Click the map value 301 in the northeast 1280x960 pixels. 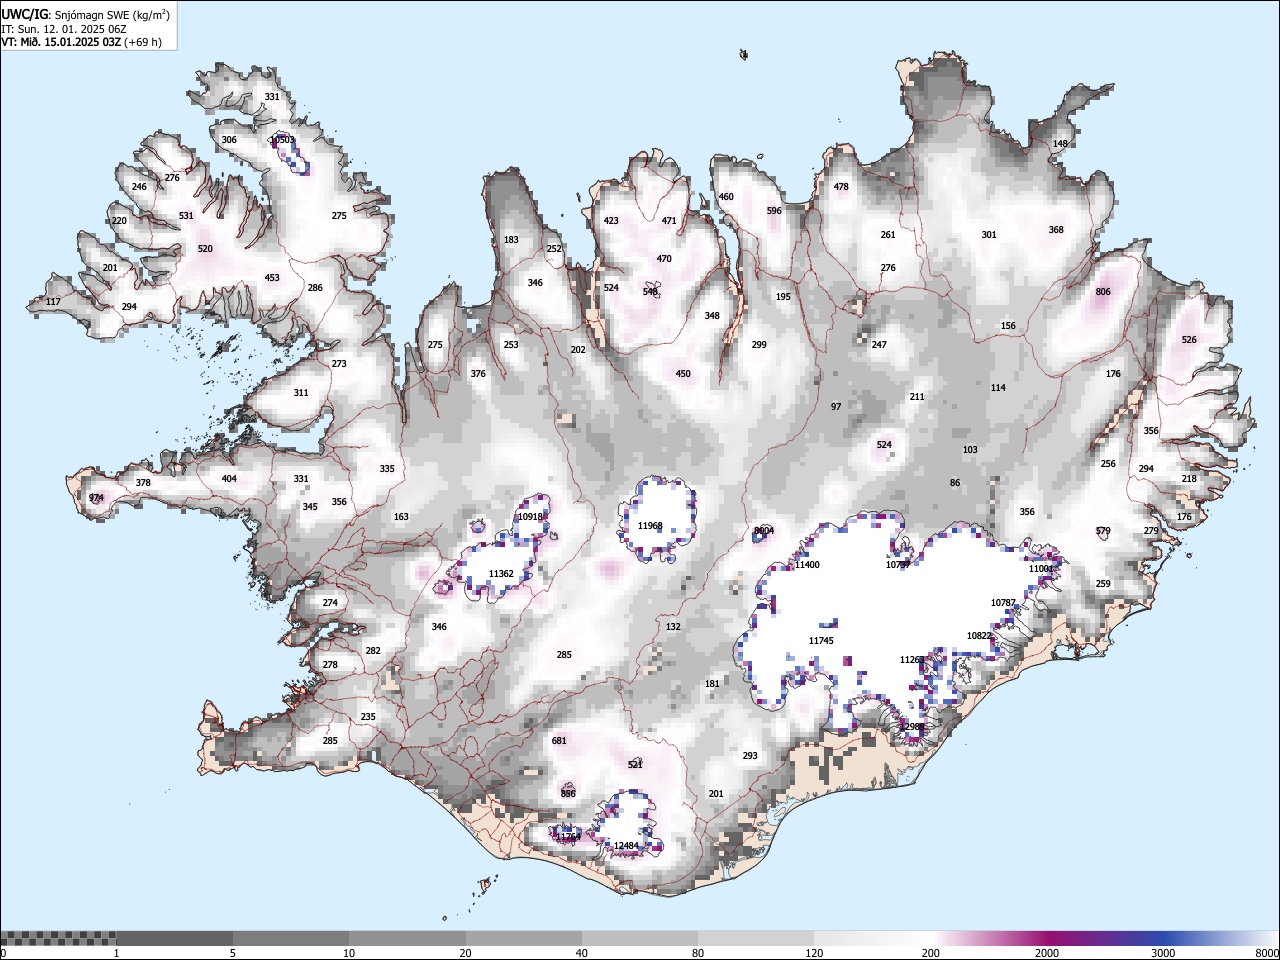pyautogui.click(x=989, y=235)
